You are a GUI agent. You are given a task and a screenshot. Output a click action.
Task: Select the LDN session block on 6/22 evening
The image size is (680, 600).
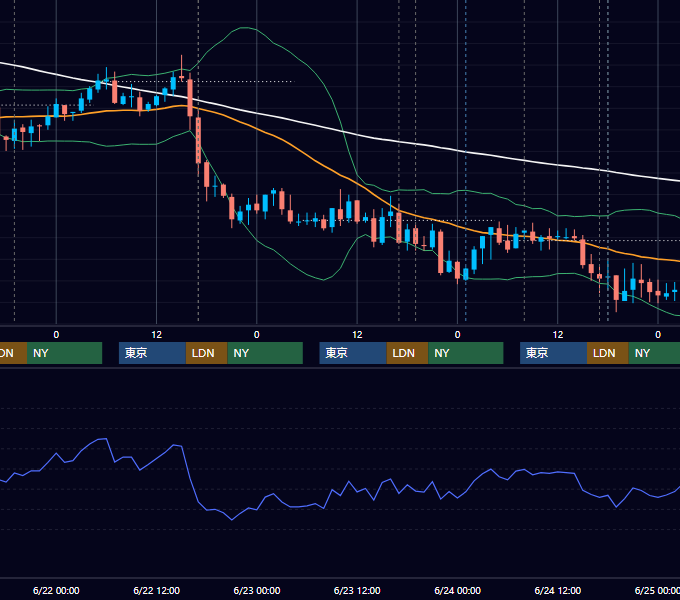pyautogui.click(x=206, y=353)
